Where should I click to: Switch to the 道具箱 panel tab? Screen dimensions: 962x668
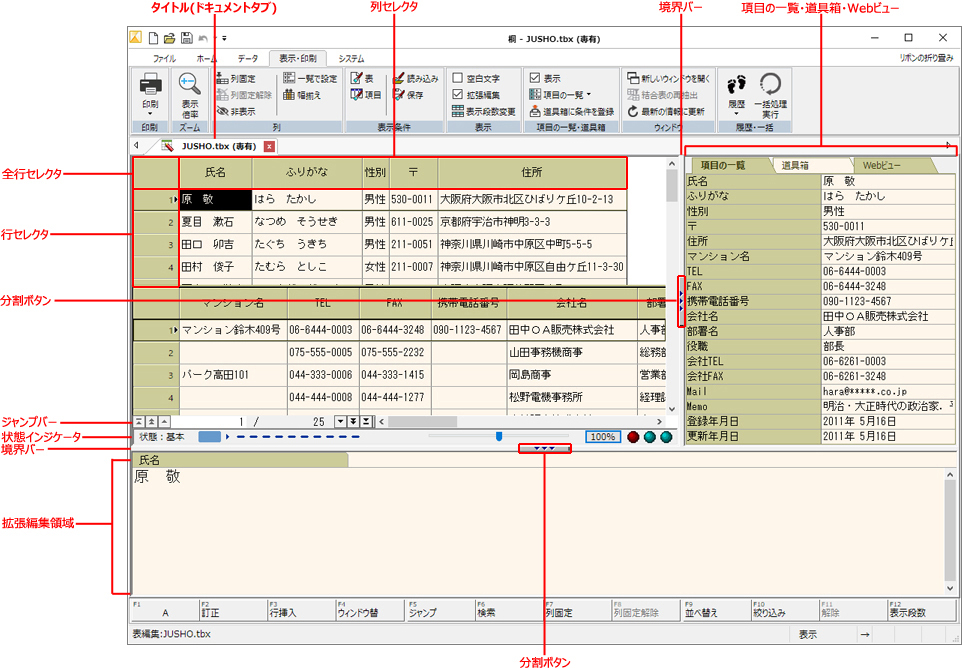pyautogui.click(x=796, y=165)
